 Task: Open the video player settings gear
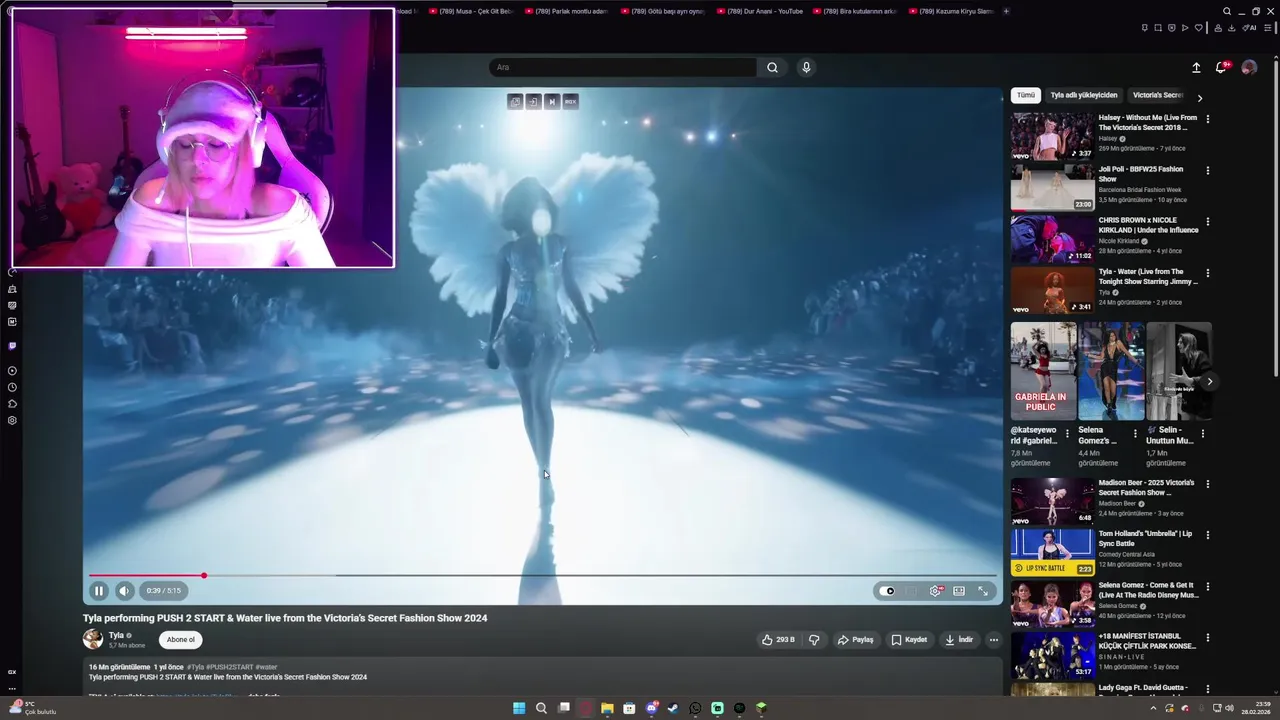(935, 591)
